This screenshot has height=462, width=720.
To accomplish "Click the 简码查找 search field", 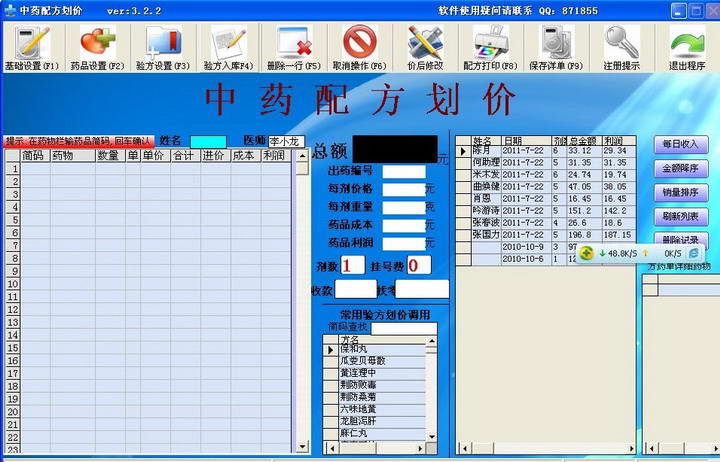I will click(x=404, y=328).
